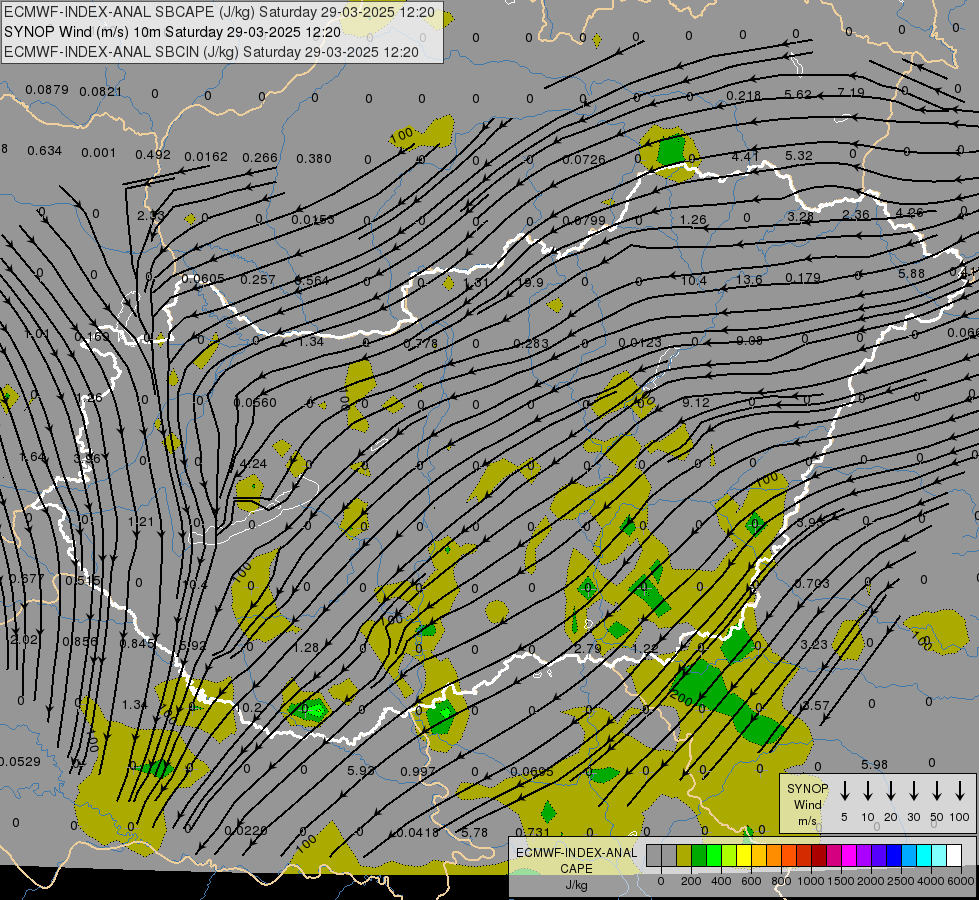Click the map value 0.0879
The height and width of the screenshot is (900, 979).
(x=47, y=90)
